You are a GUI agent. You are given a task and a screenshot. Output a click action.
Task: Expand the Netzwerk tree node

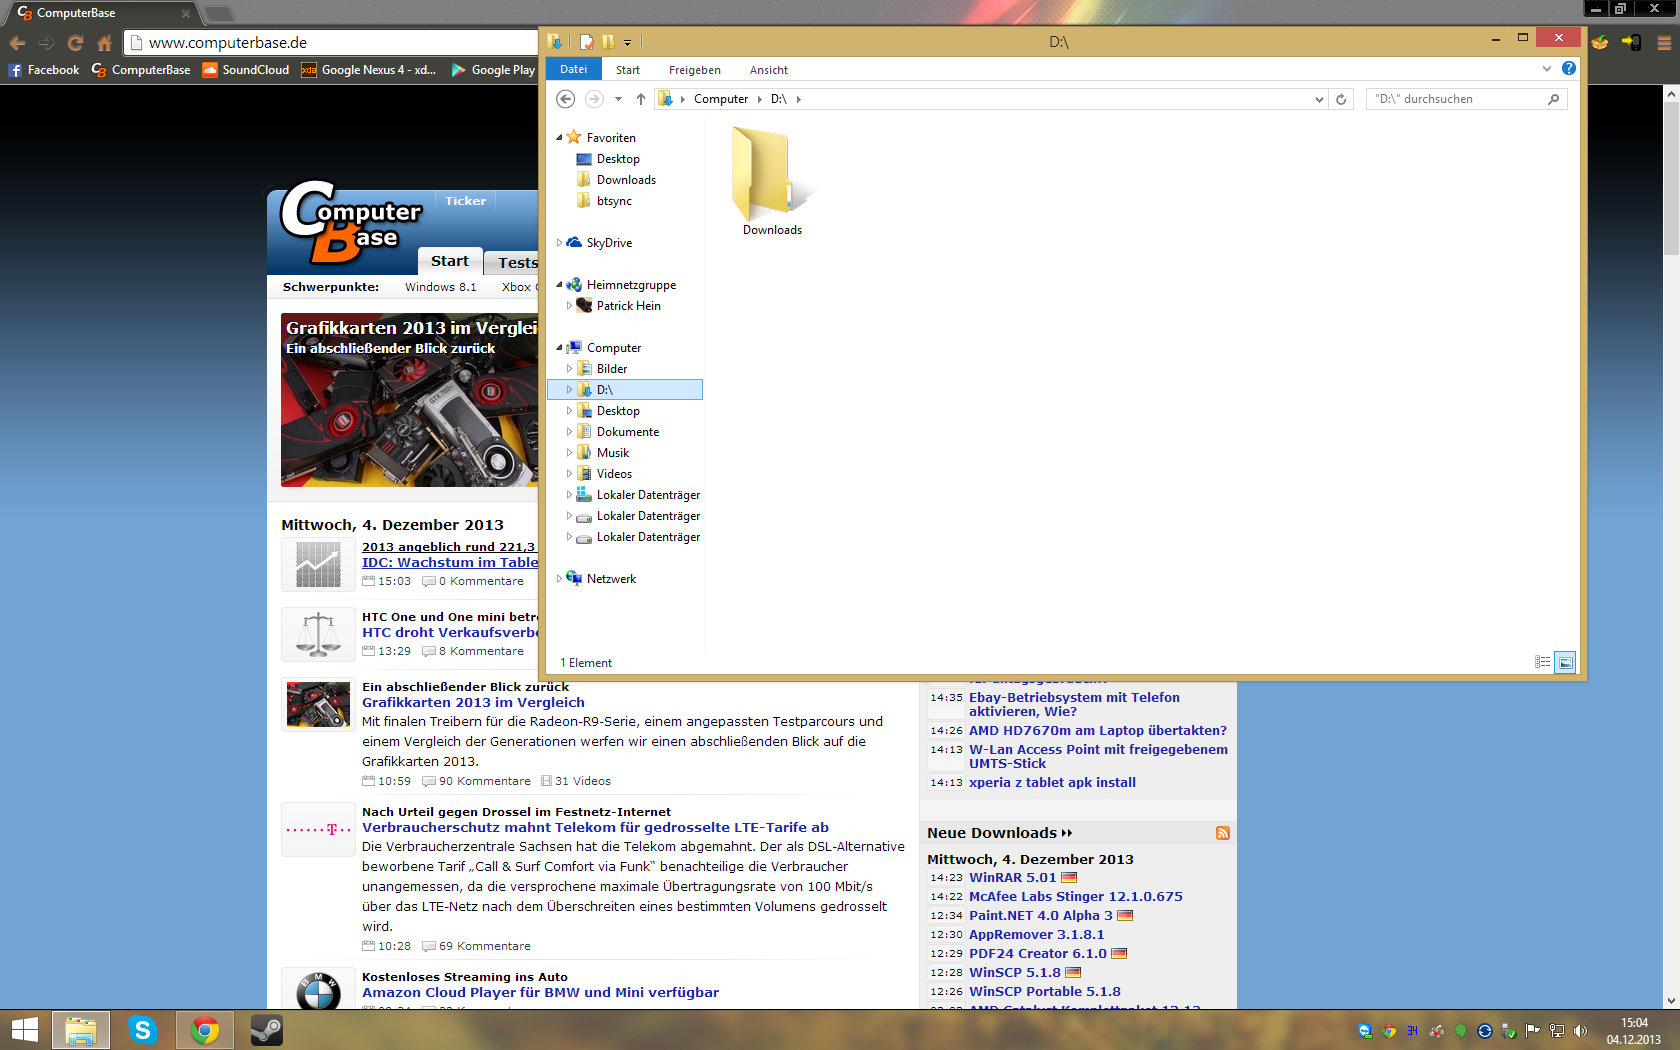(x=559, y=579)
